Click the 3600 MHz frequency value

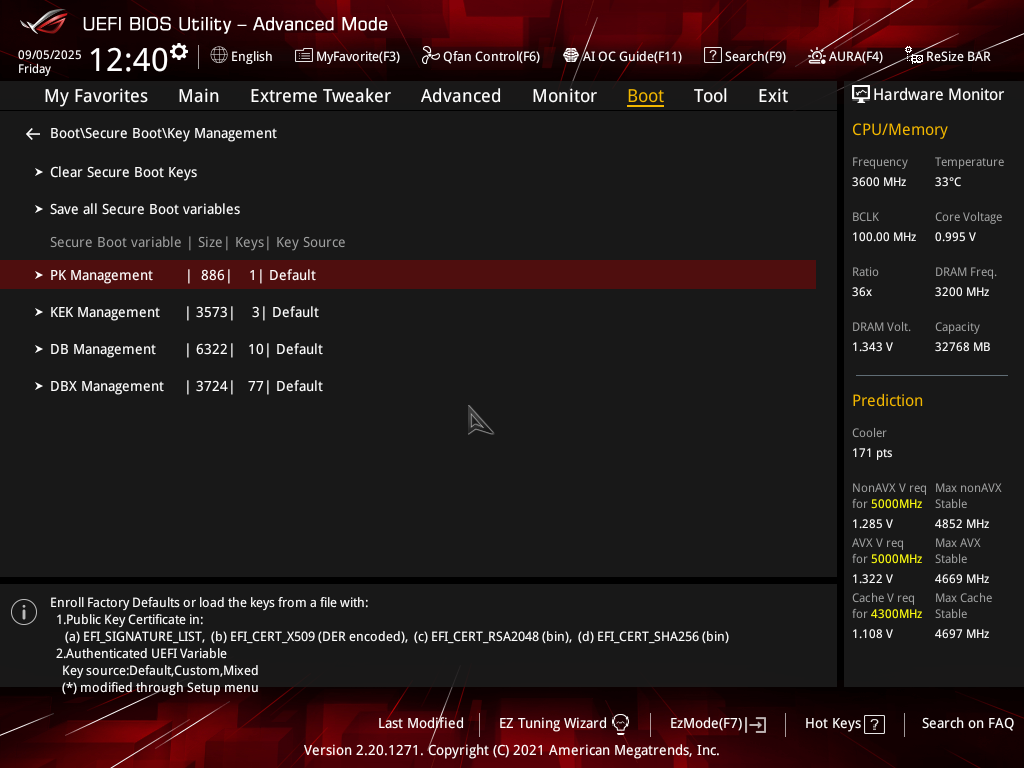pyautogui.click(x=878, y=182)
